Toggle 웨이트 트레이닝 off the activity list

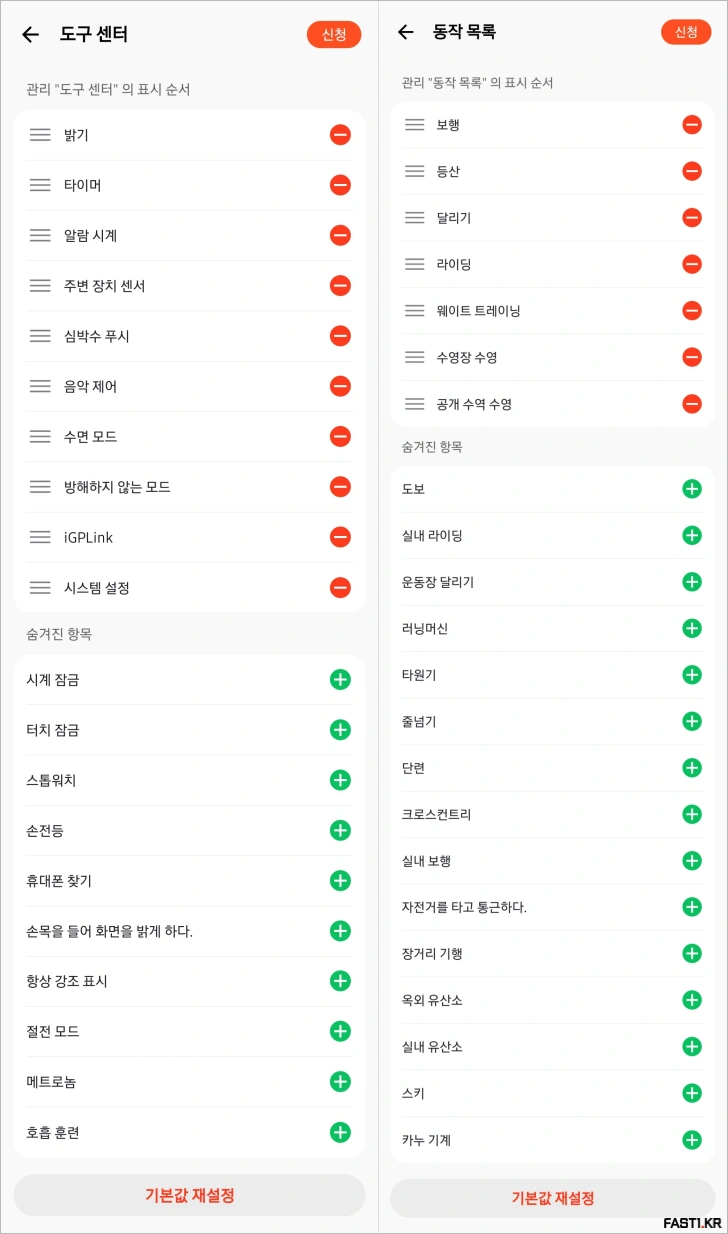[x=692, y=310]
